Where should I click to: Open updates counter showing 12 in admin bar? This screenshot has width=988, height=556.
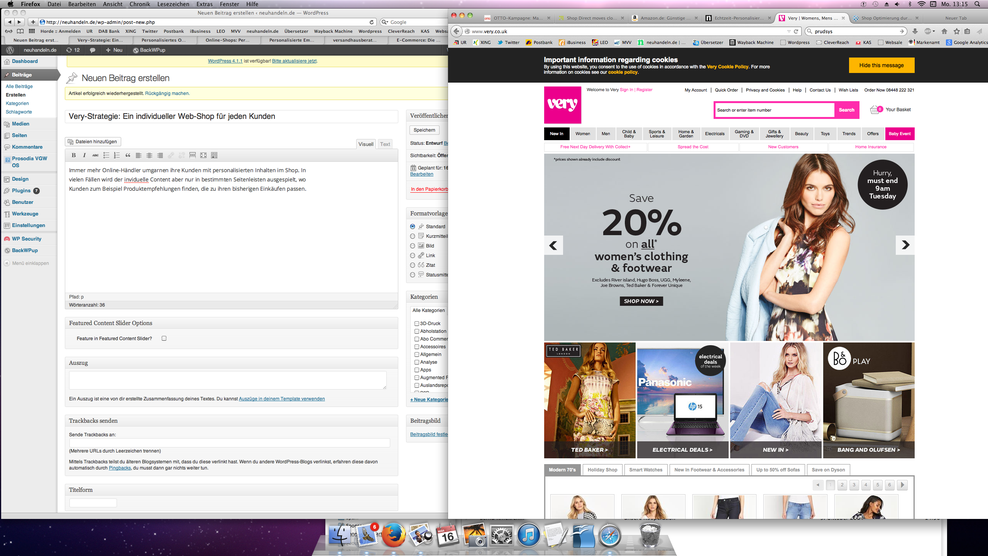(73, 50)
